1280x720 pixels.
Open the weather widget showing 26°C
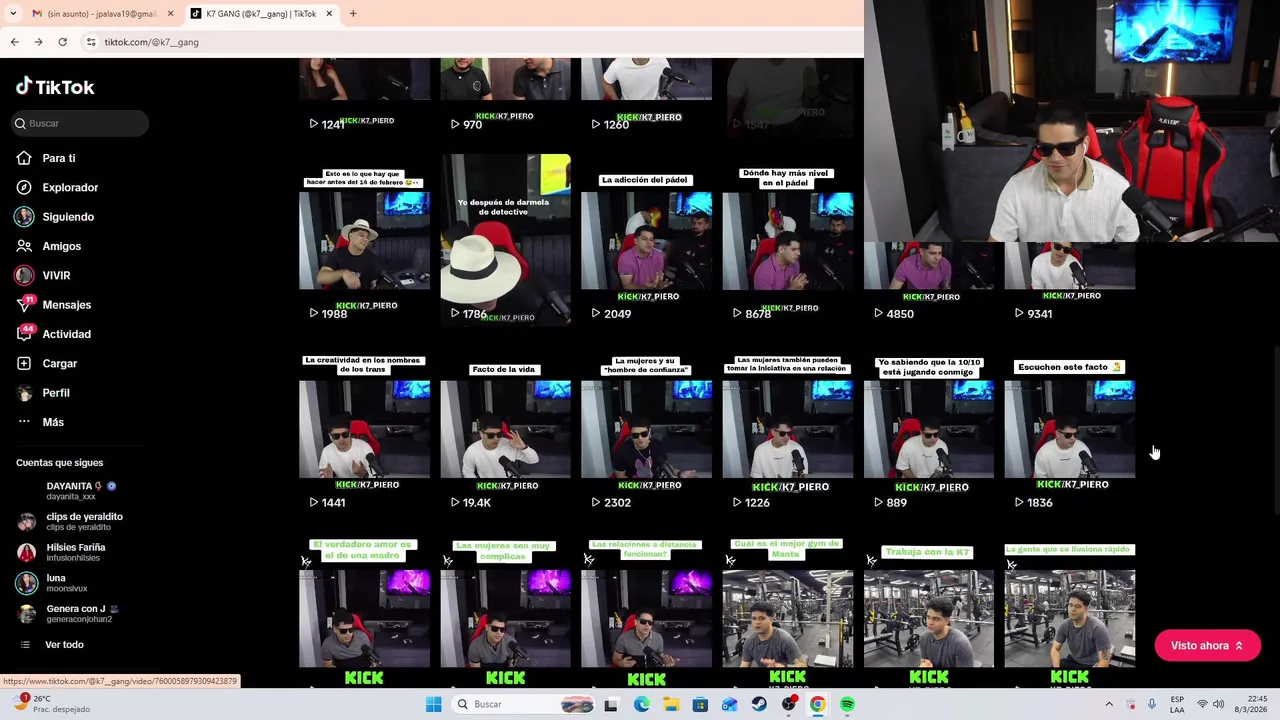pos(50,704)
